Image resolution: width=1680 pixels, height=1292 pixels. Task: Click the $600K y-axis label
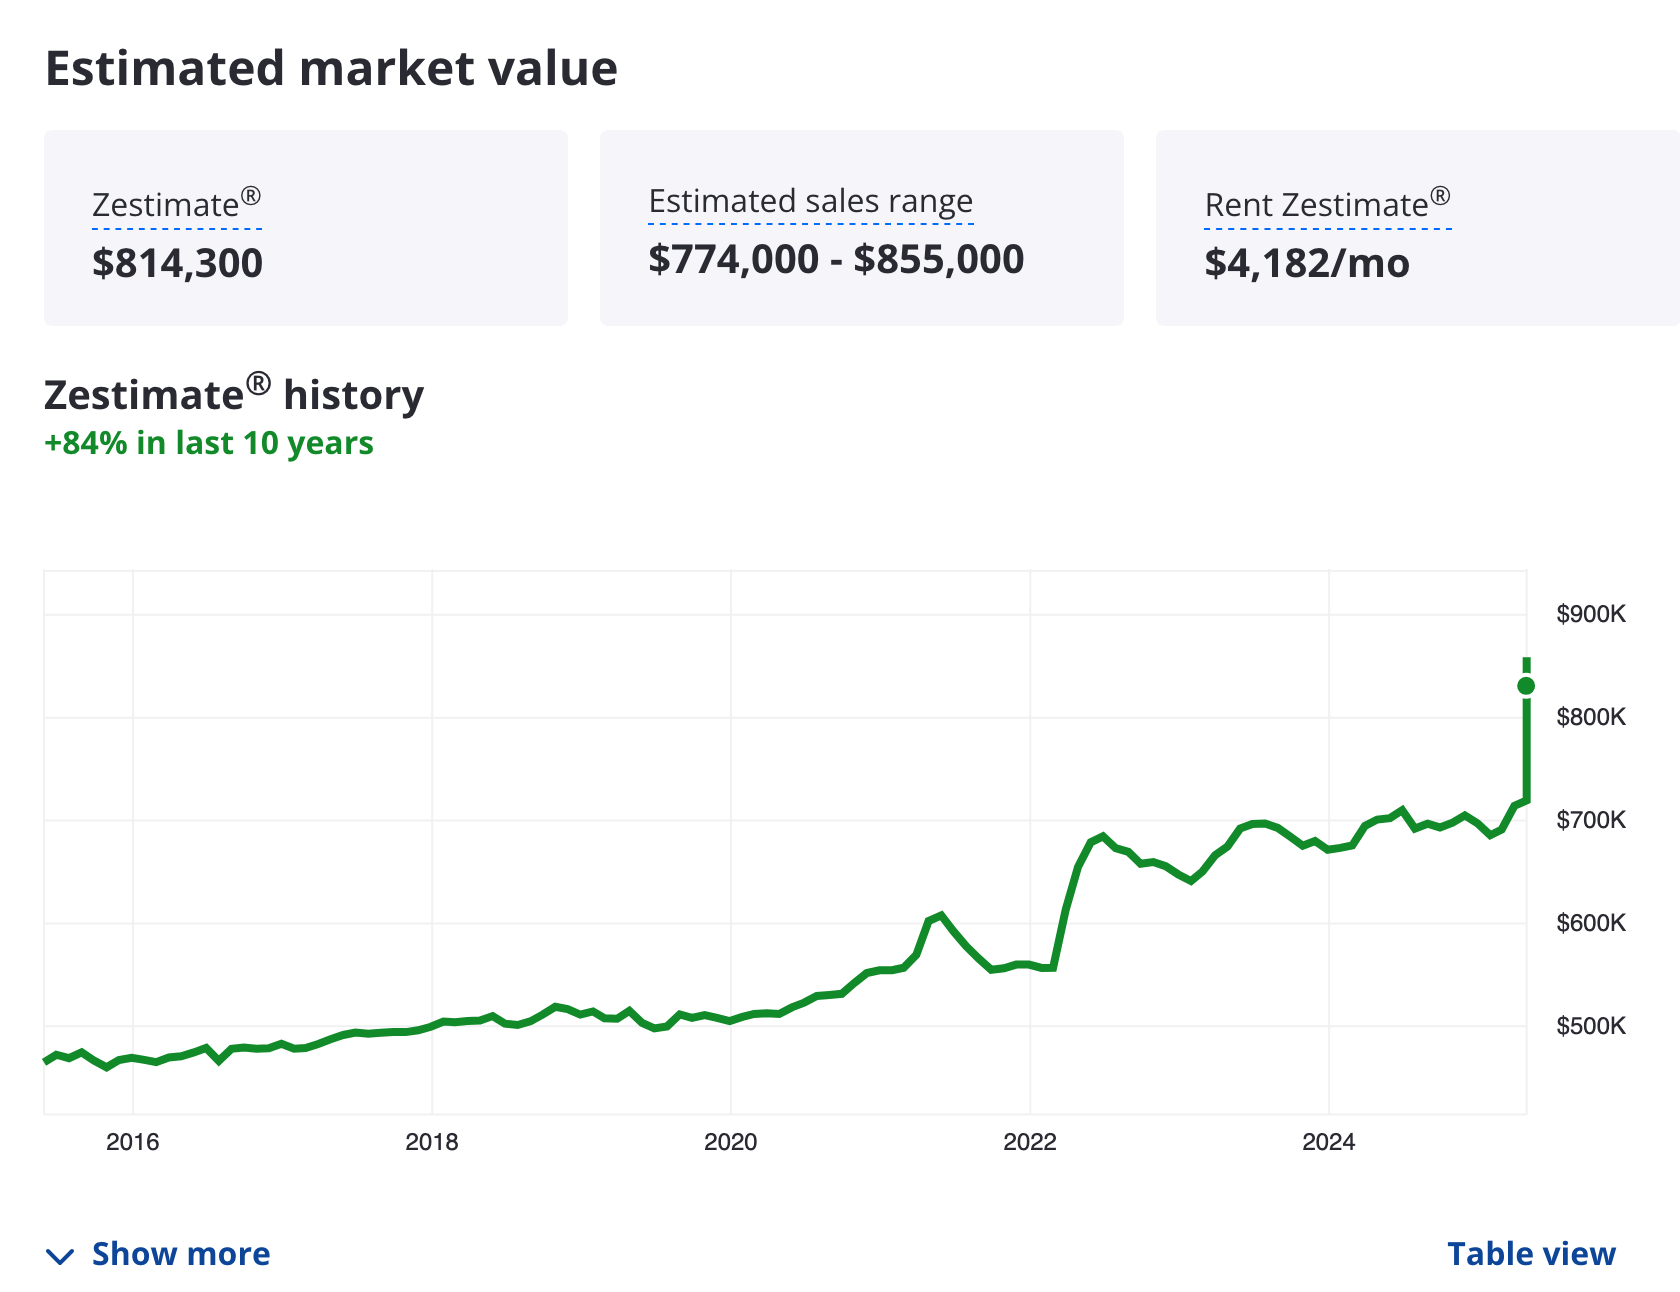(x=1591, y=923)
